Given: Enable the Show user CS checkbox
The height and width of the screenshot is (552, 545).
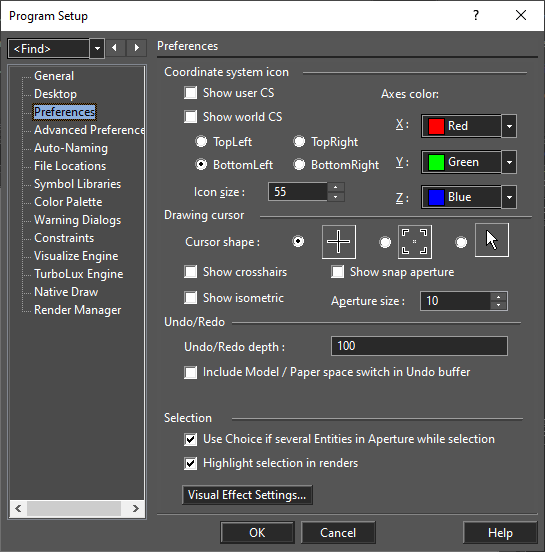Looking at the screenshot, I should click(x=190, y=93).
